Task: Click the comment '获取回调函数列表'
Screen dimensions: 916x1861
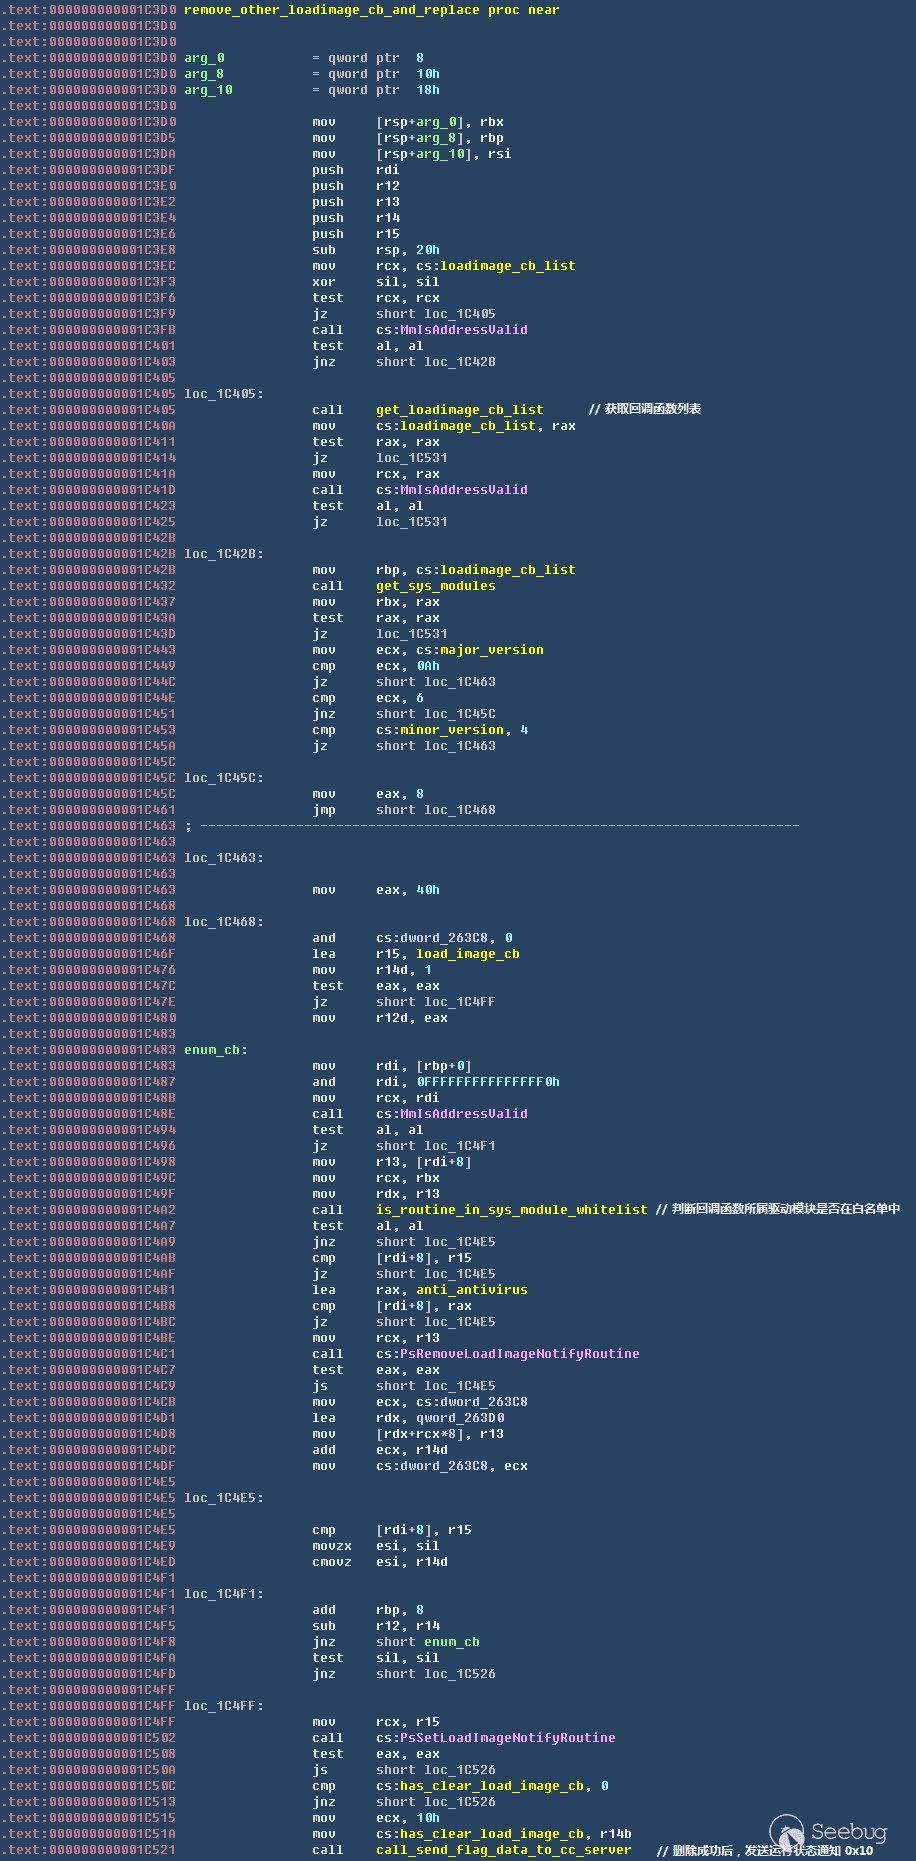Action: click(653, 409)
